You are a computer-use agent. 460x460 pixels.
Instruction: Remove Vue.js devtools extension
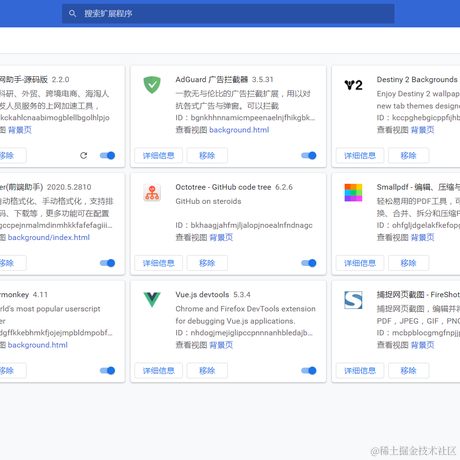pos(207,370)
